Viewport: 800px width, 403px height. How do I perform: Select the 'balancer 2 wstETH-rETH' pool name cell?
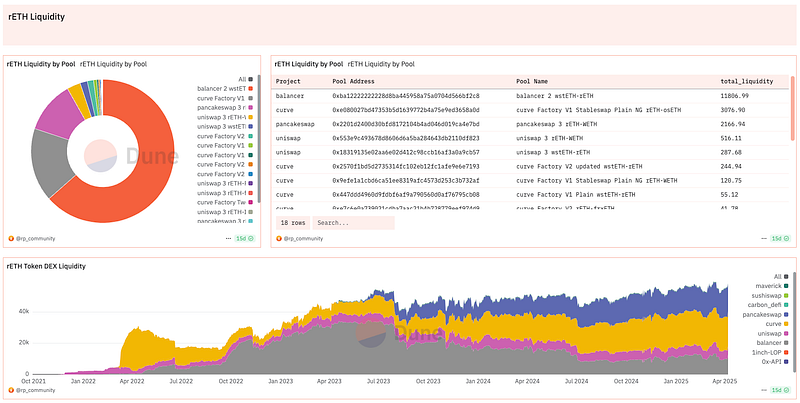[x=555, y=95]
